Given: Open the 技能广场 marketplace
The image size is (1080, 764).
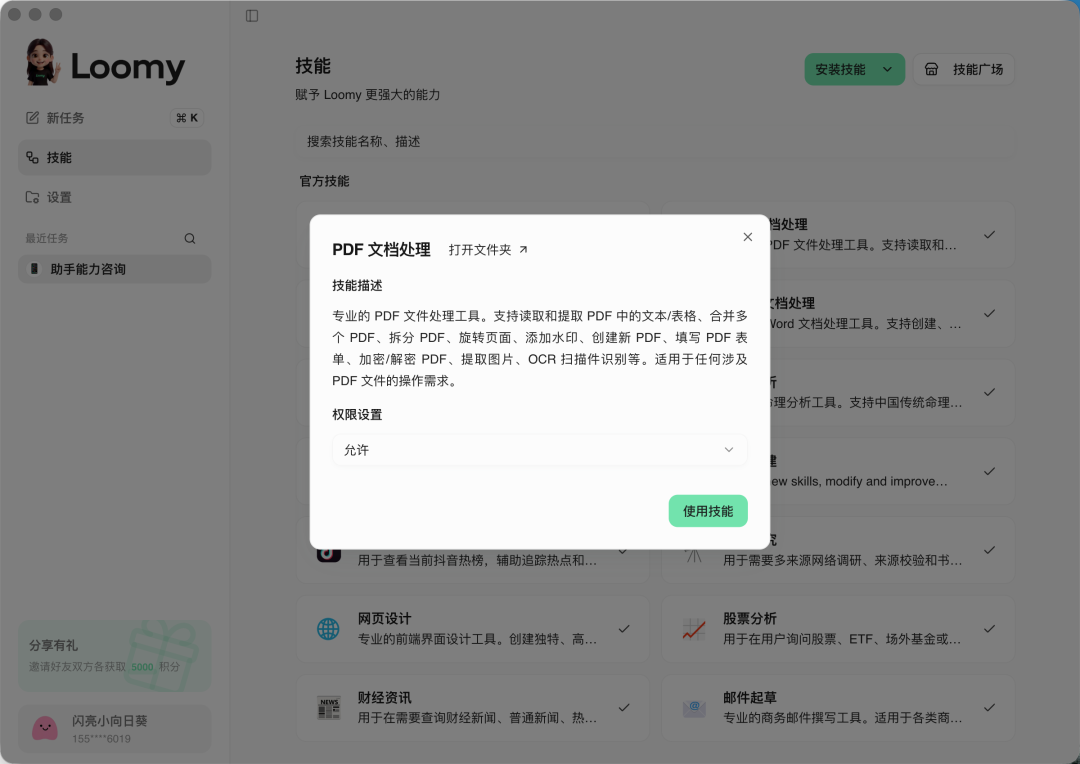Looking at the screenshot, I should pyautogui.click(x=964, y=69).
